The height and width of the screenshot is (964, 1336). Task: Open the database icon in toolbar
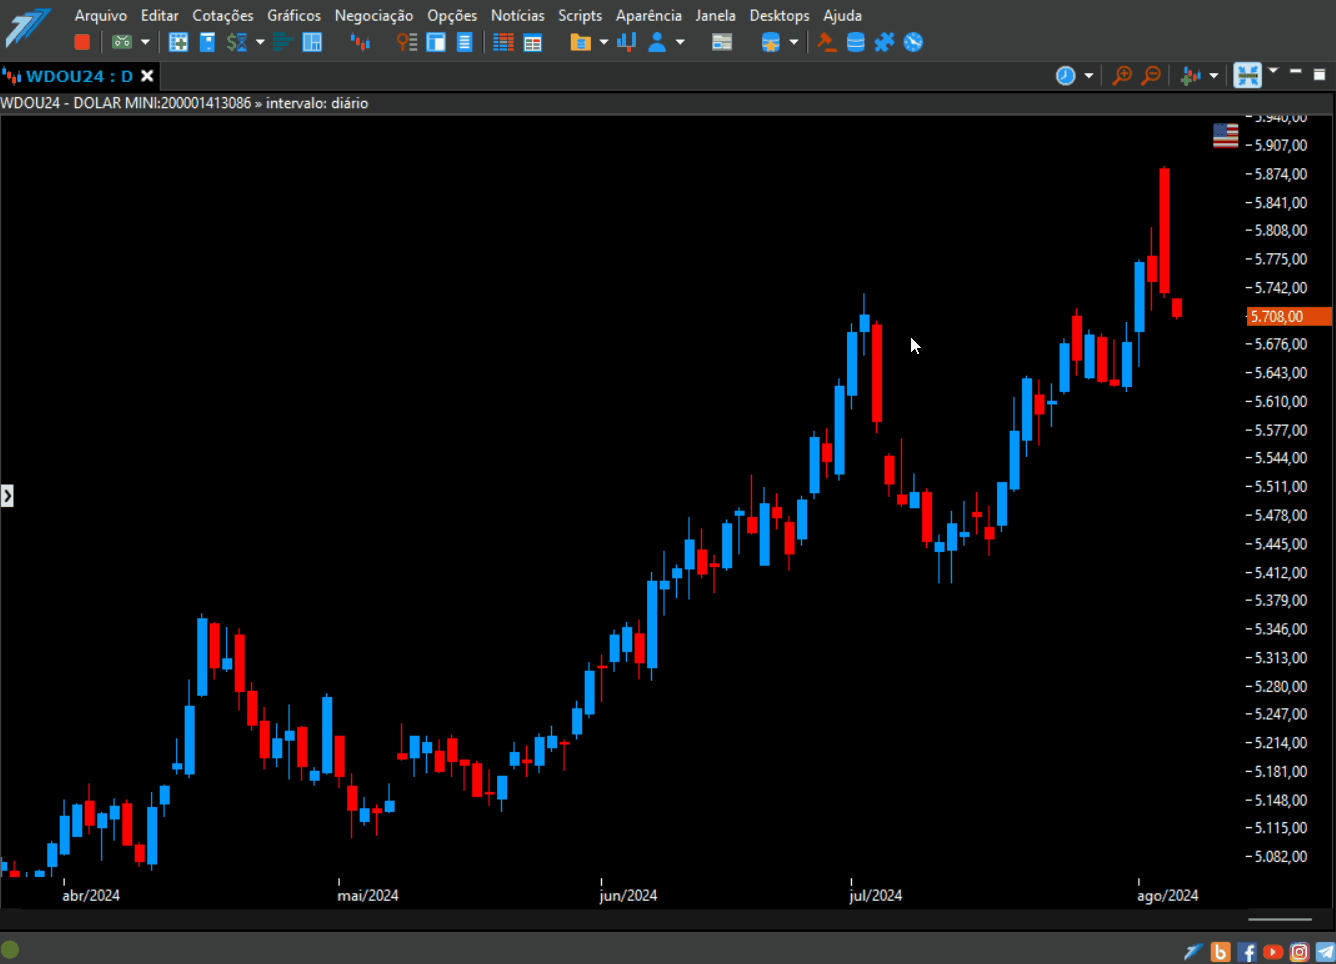pos(856,42)
